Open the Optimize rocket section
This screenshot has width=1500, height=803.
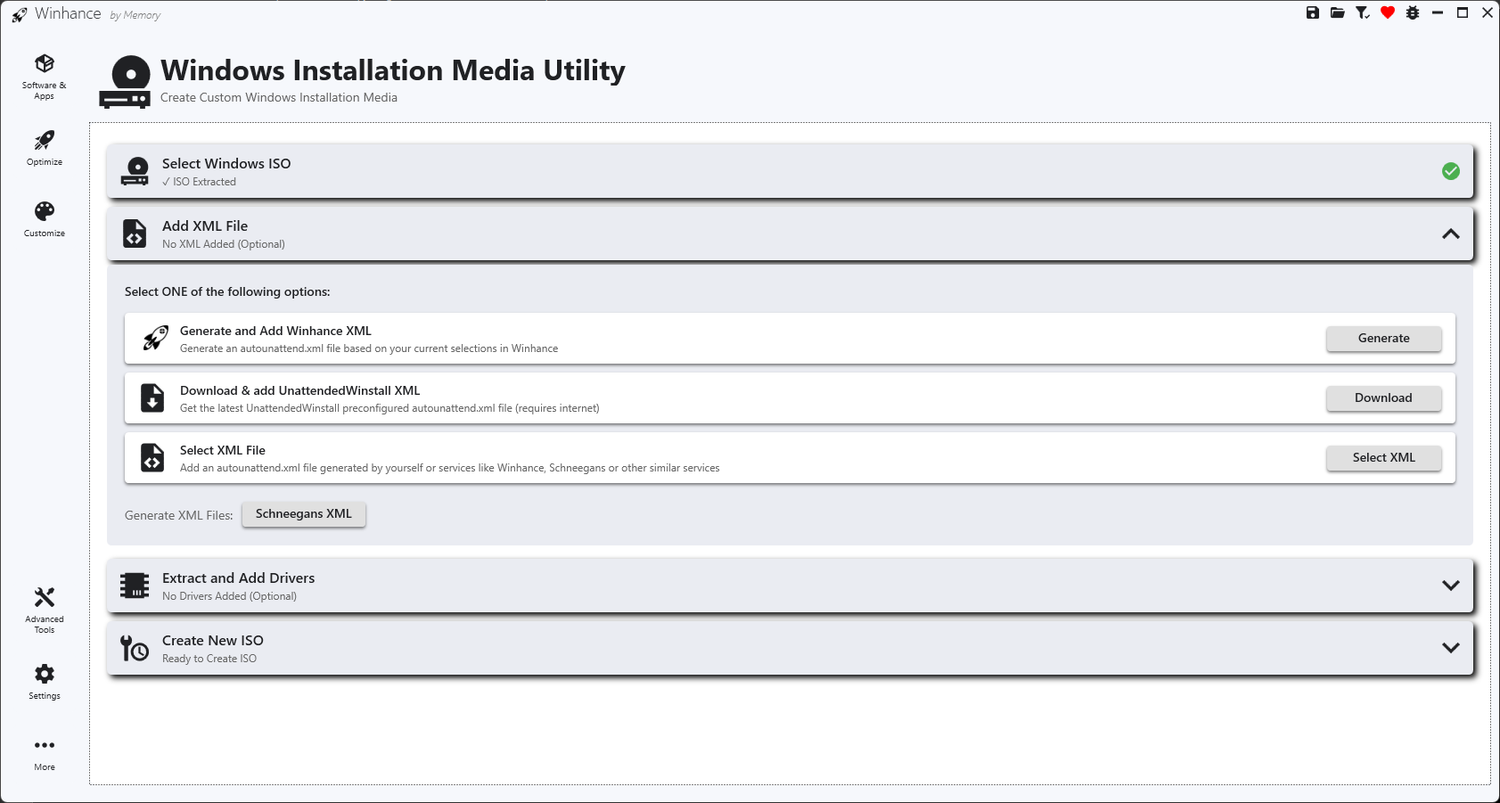pyautogui.click(x=44, y=148)
